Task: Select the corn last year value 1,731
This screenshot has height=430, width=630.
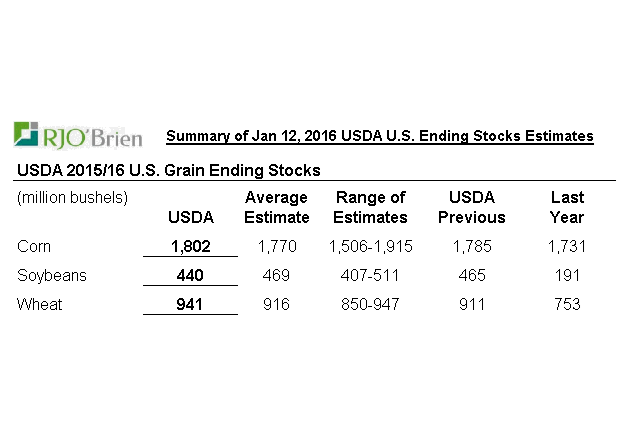Action: click(x=567, y=245)
